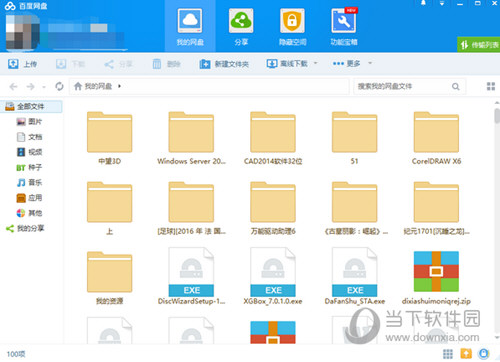
Task: Select the CorelDRAW X6 folder
Action: [x=436, y=138]
